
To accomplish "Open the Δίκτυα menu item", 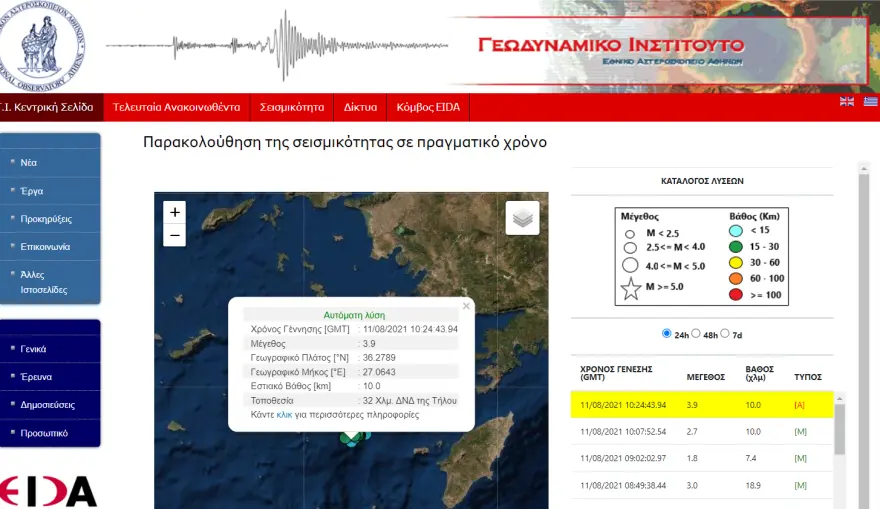I will tap(360, 107).
